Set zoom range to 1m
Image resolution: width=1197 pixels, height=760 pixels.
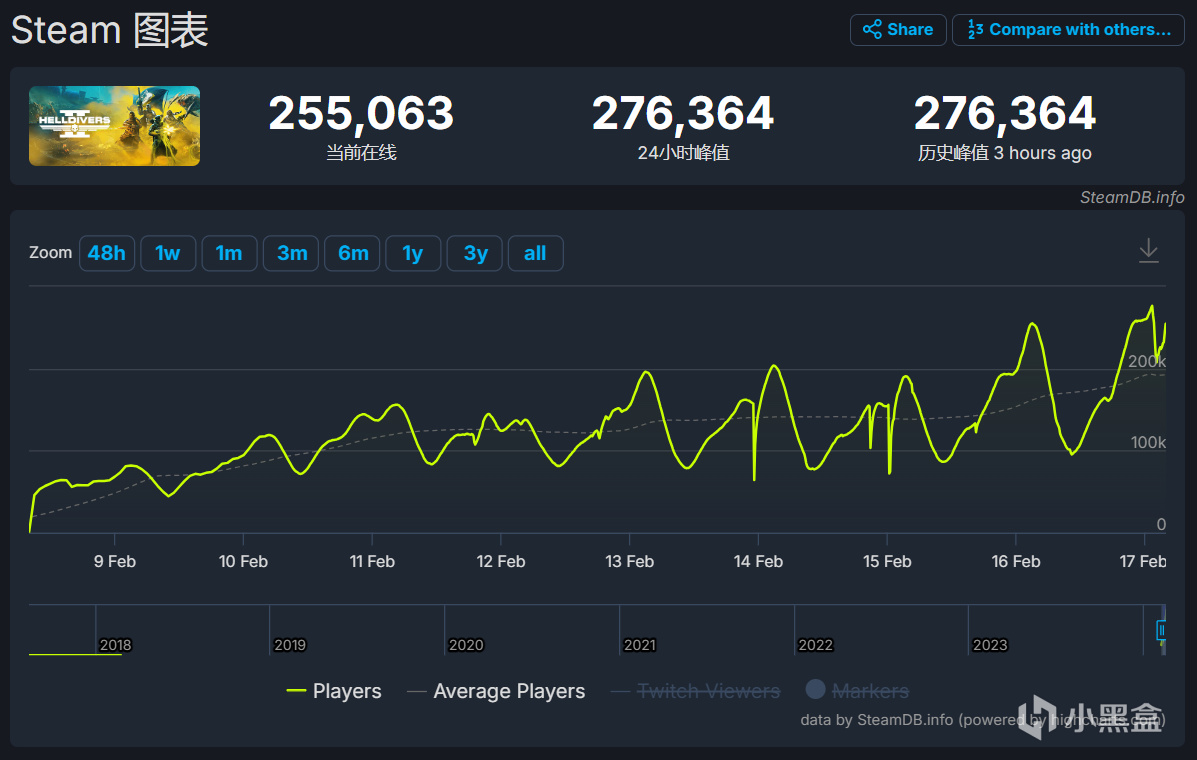click(x=229, y=253)
